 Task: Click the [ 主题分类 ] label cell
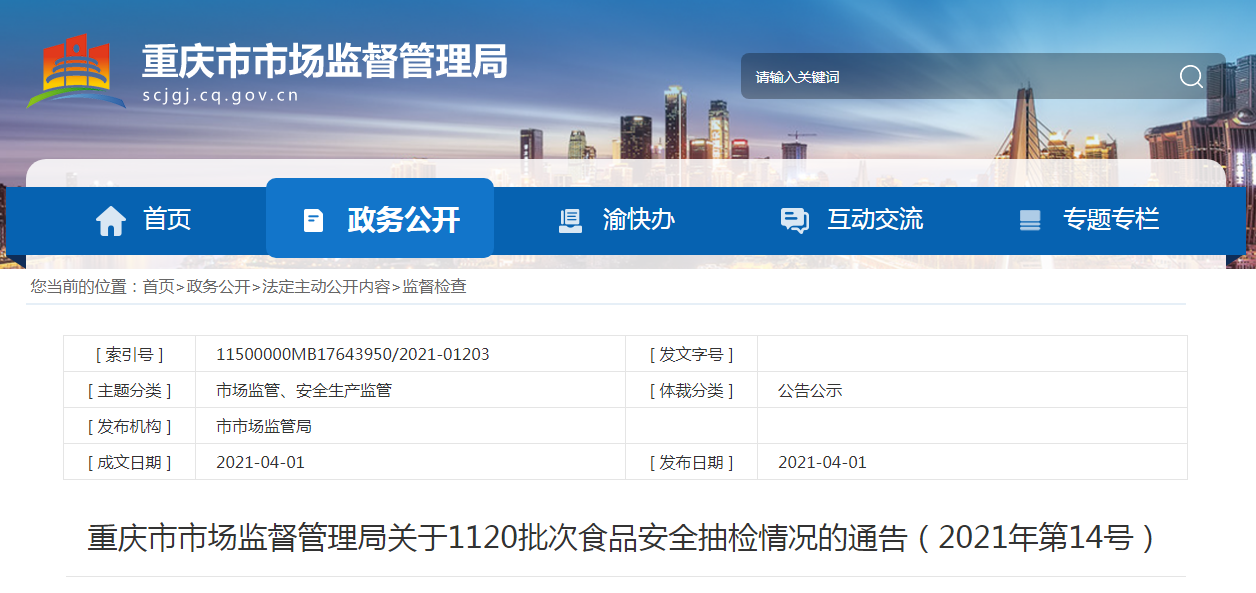tap(129, 390)
